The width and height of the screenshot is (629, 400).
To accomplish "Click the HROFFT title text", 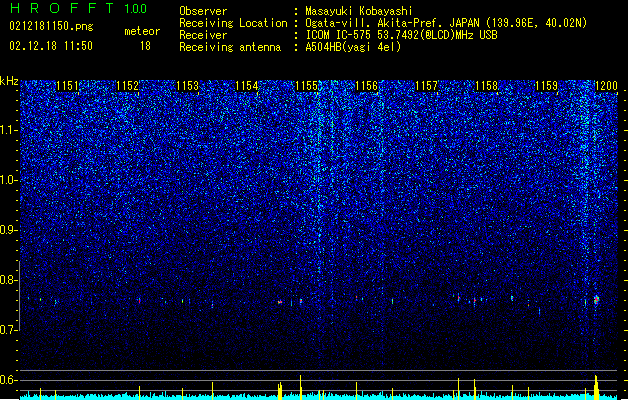I will 62,8.
